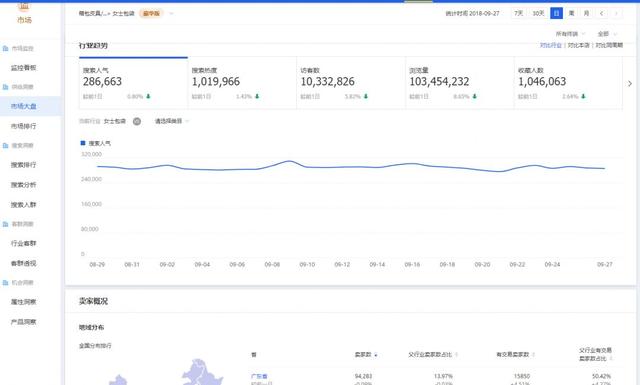
Task: Click the green down arrow under 浏览量
Action: 474,96
